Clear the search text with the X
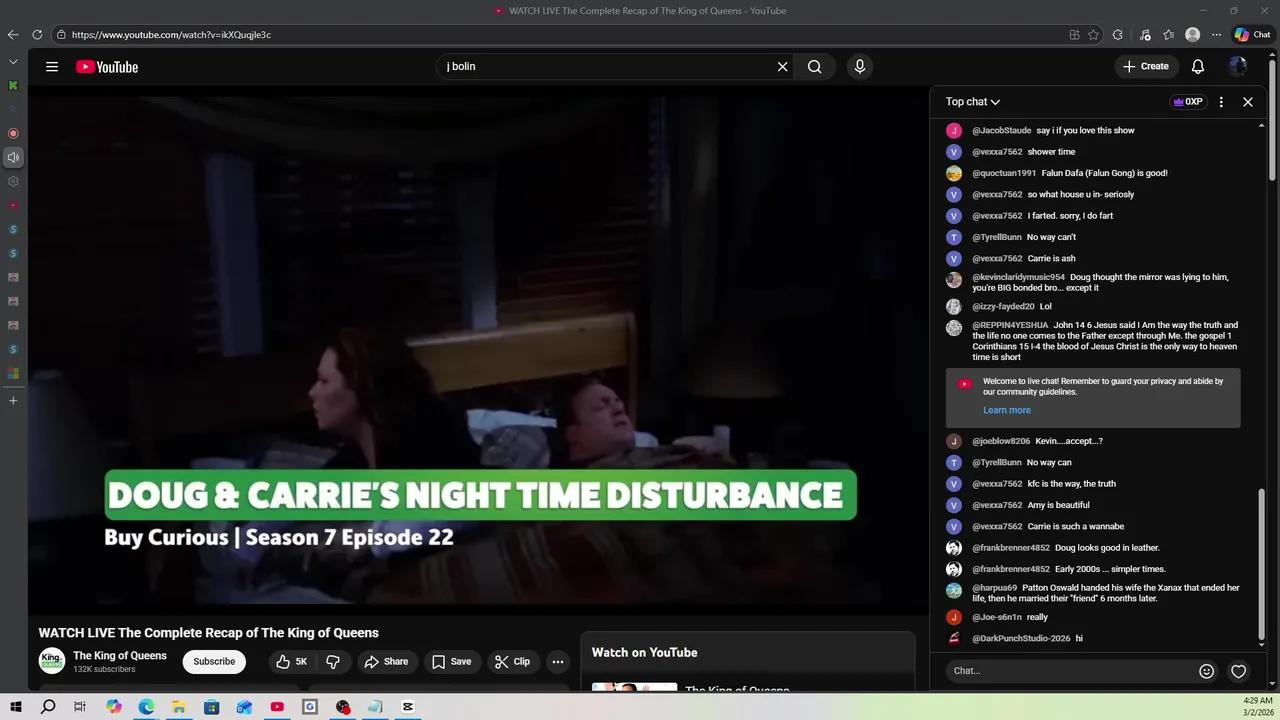The image size is (1280, 720). coord(782,67)
